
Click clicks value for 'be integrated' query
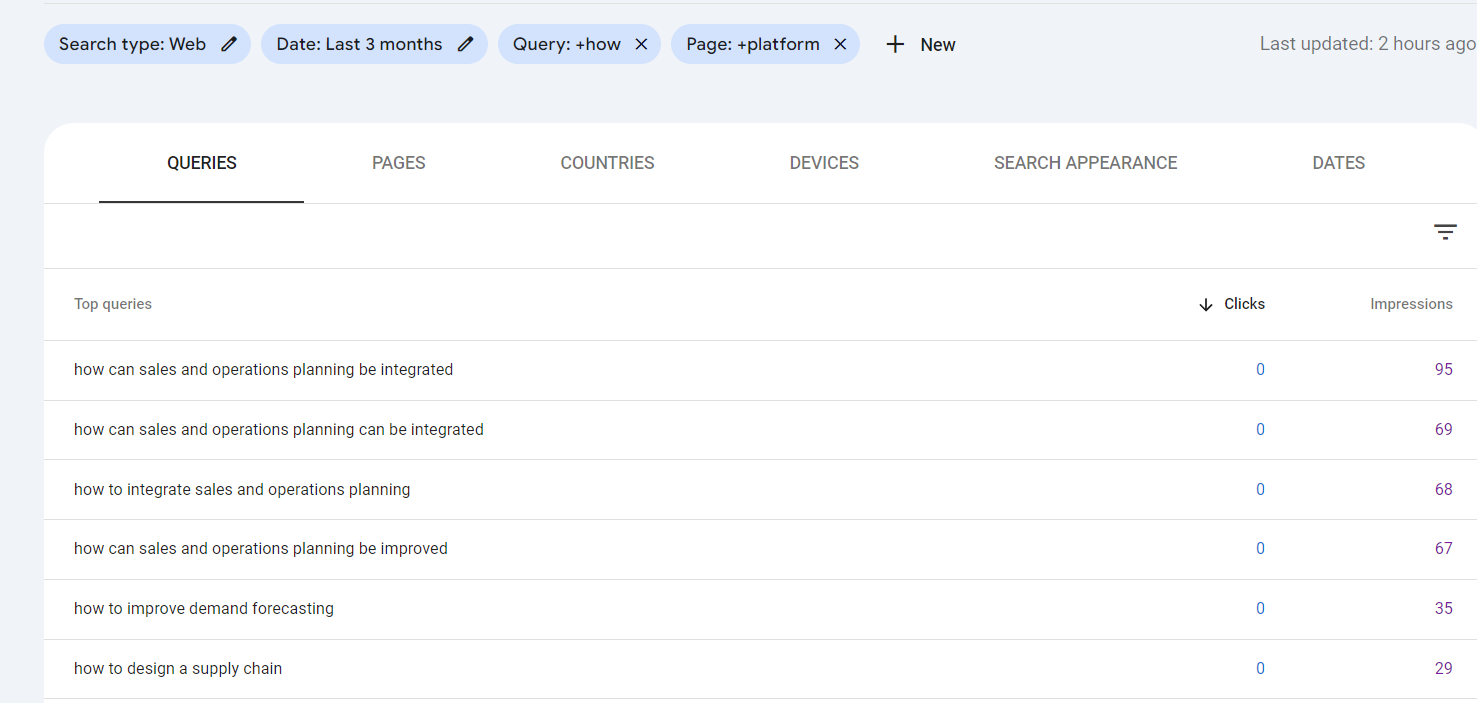tap(1260, 370)
